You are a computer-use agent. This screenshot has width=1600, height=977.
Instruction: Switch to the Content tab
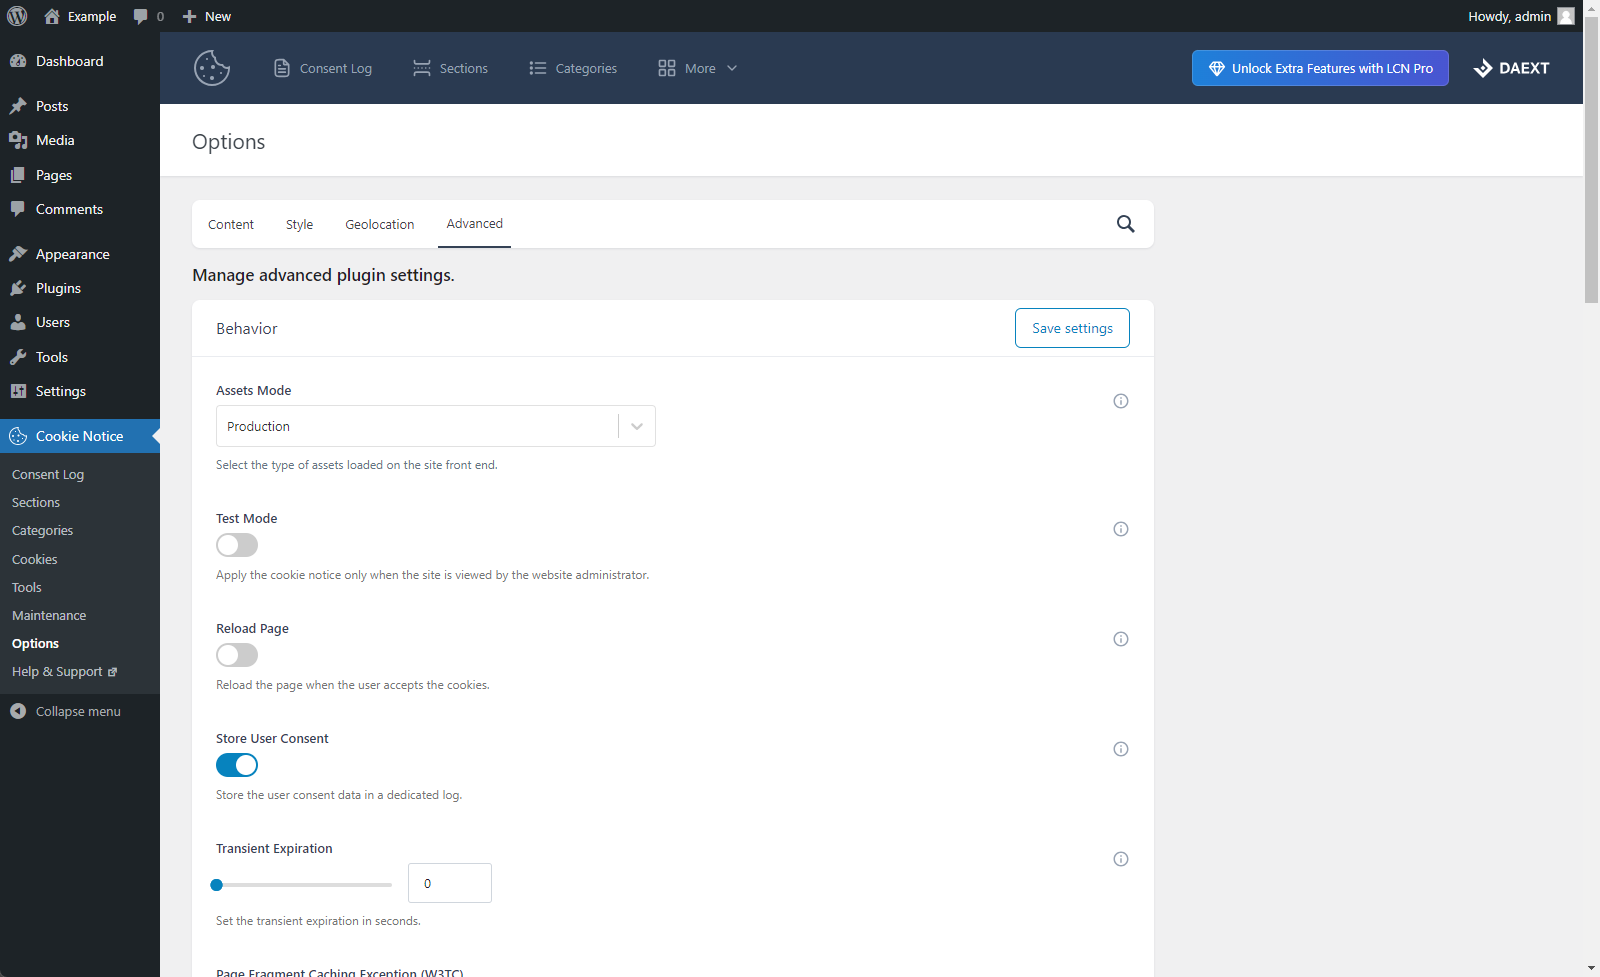231,224
